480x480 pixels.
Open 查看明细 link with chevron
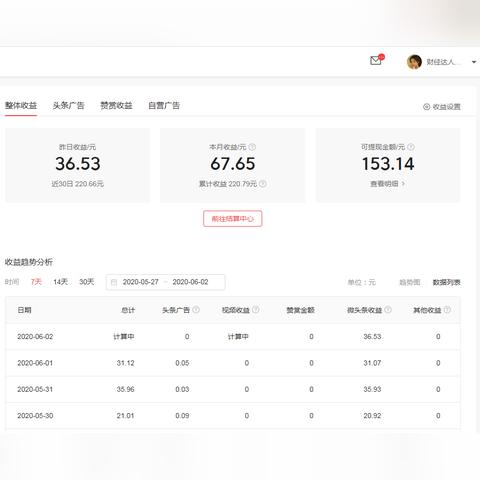tap(388, 184)
